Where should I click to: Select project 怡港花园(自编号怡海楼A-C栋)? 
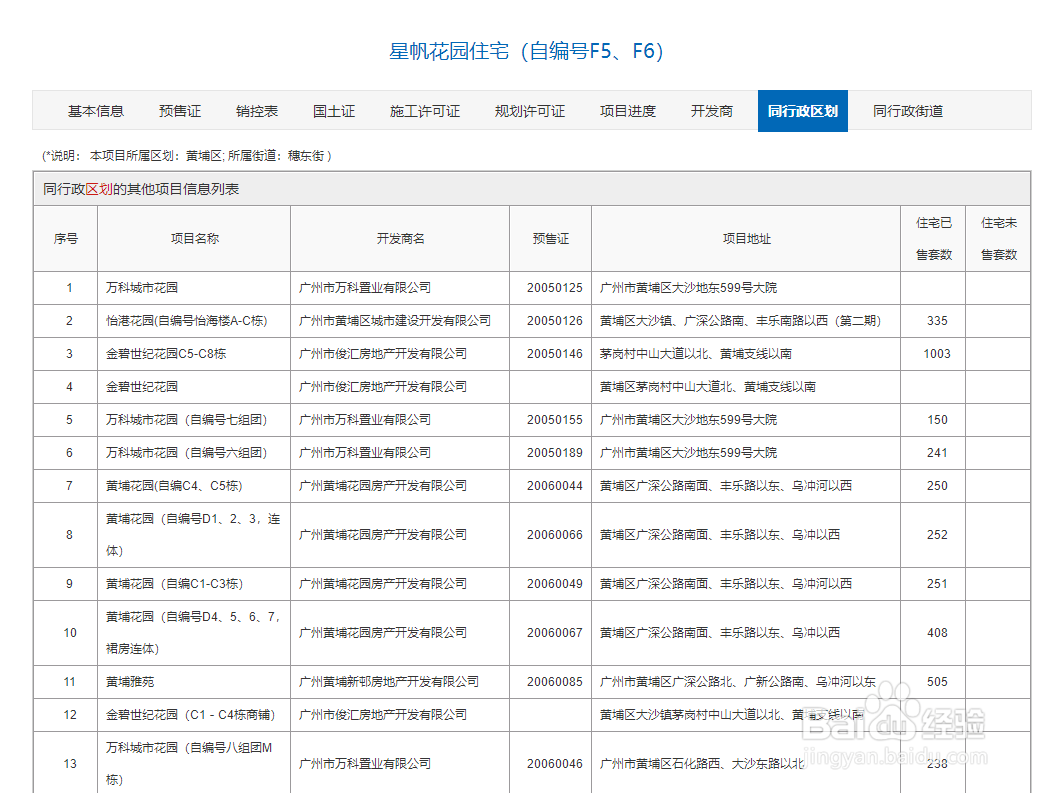click(187, 321)
